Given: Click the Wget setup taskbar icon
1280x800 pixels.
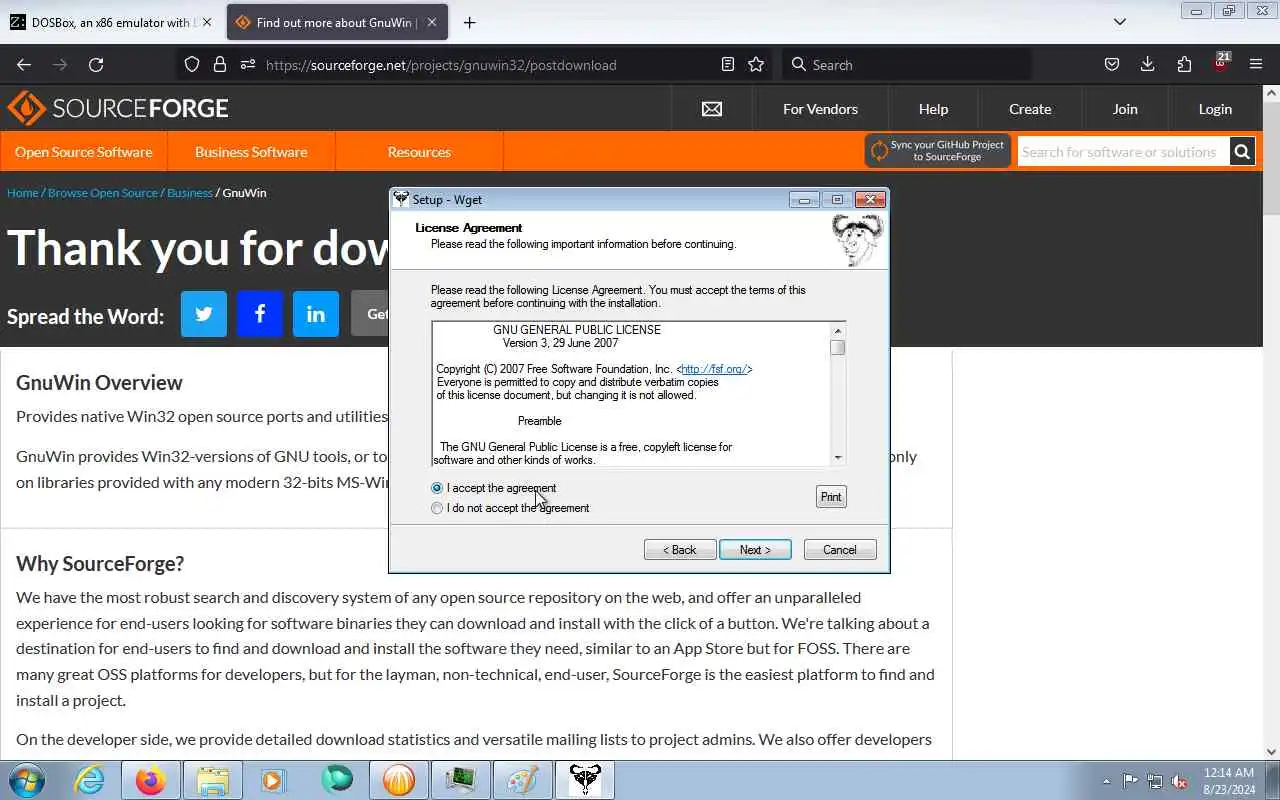Looking at the screenshot, I should [585, 780].
